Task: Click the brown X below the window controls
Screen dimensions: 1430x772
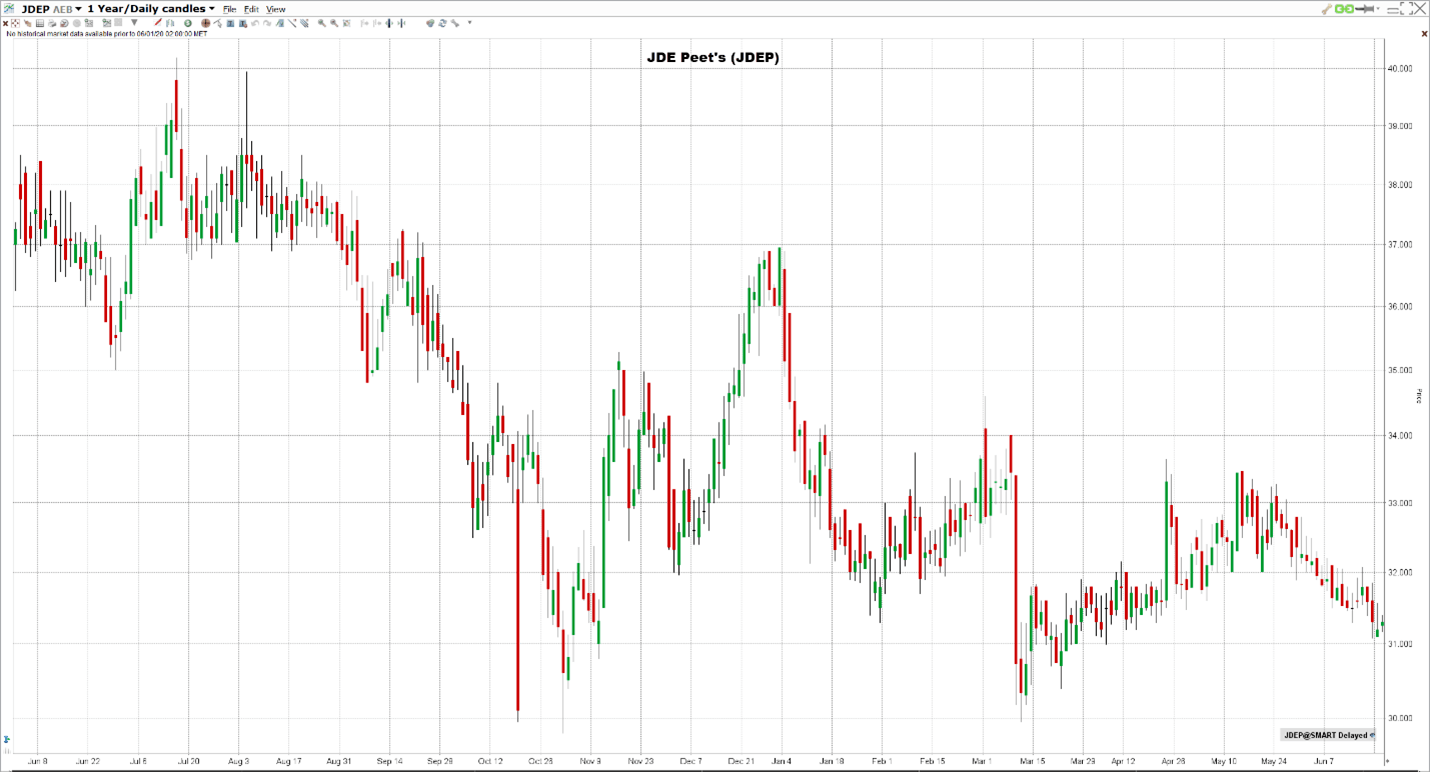Action: click(x=1424, y=34)
